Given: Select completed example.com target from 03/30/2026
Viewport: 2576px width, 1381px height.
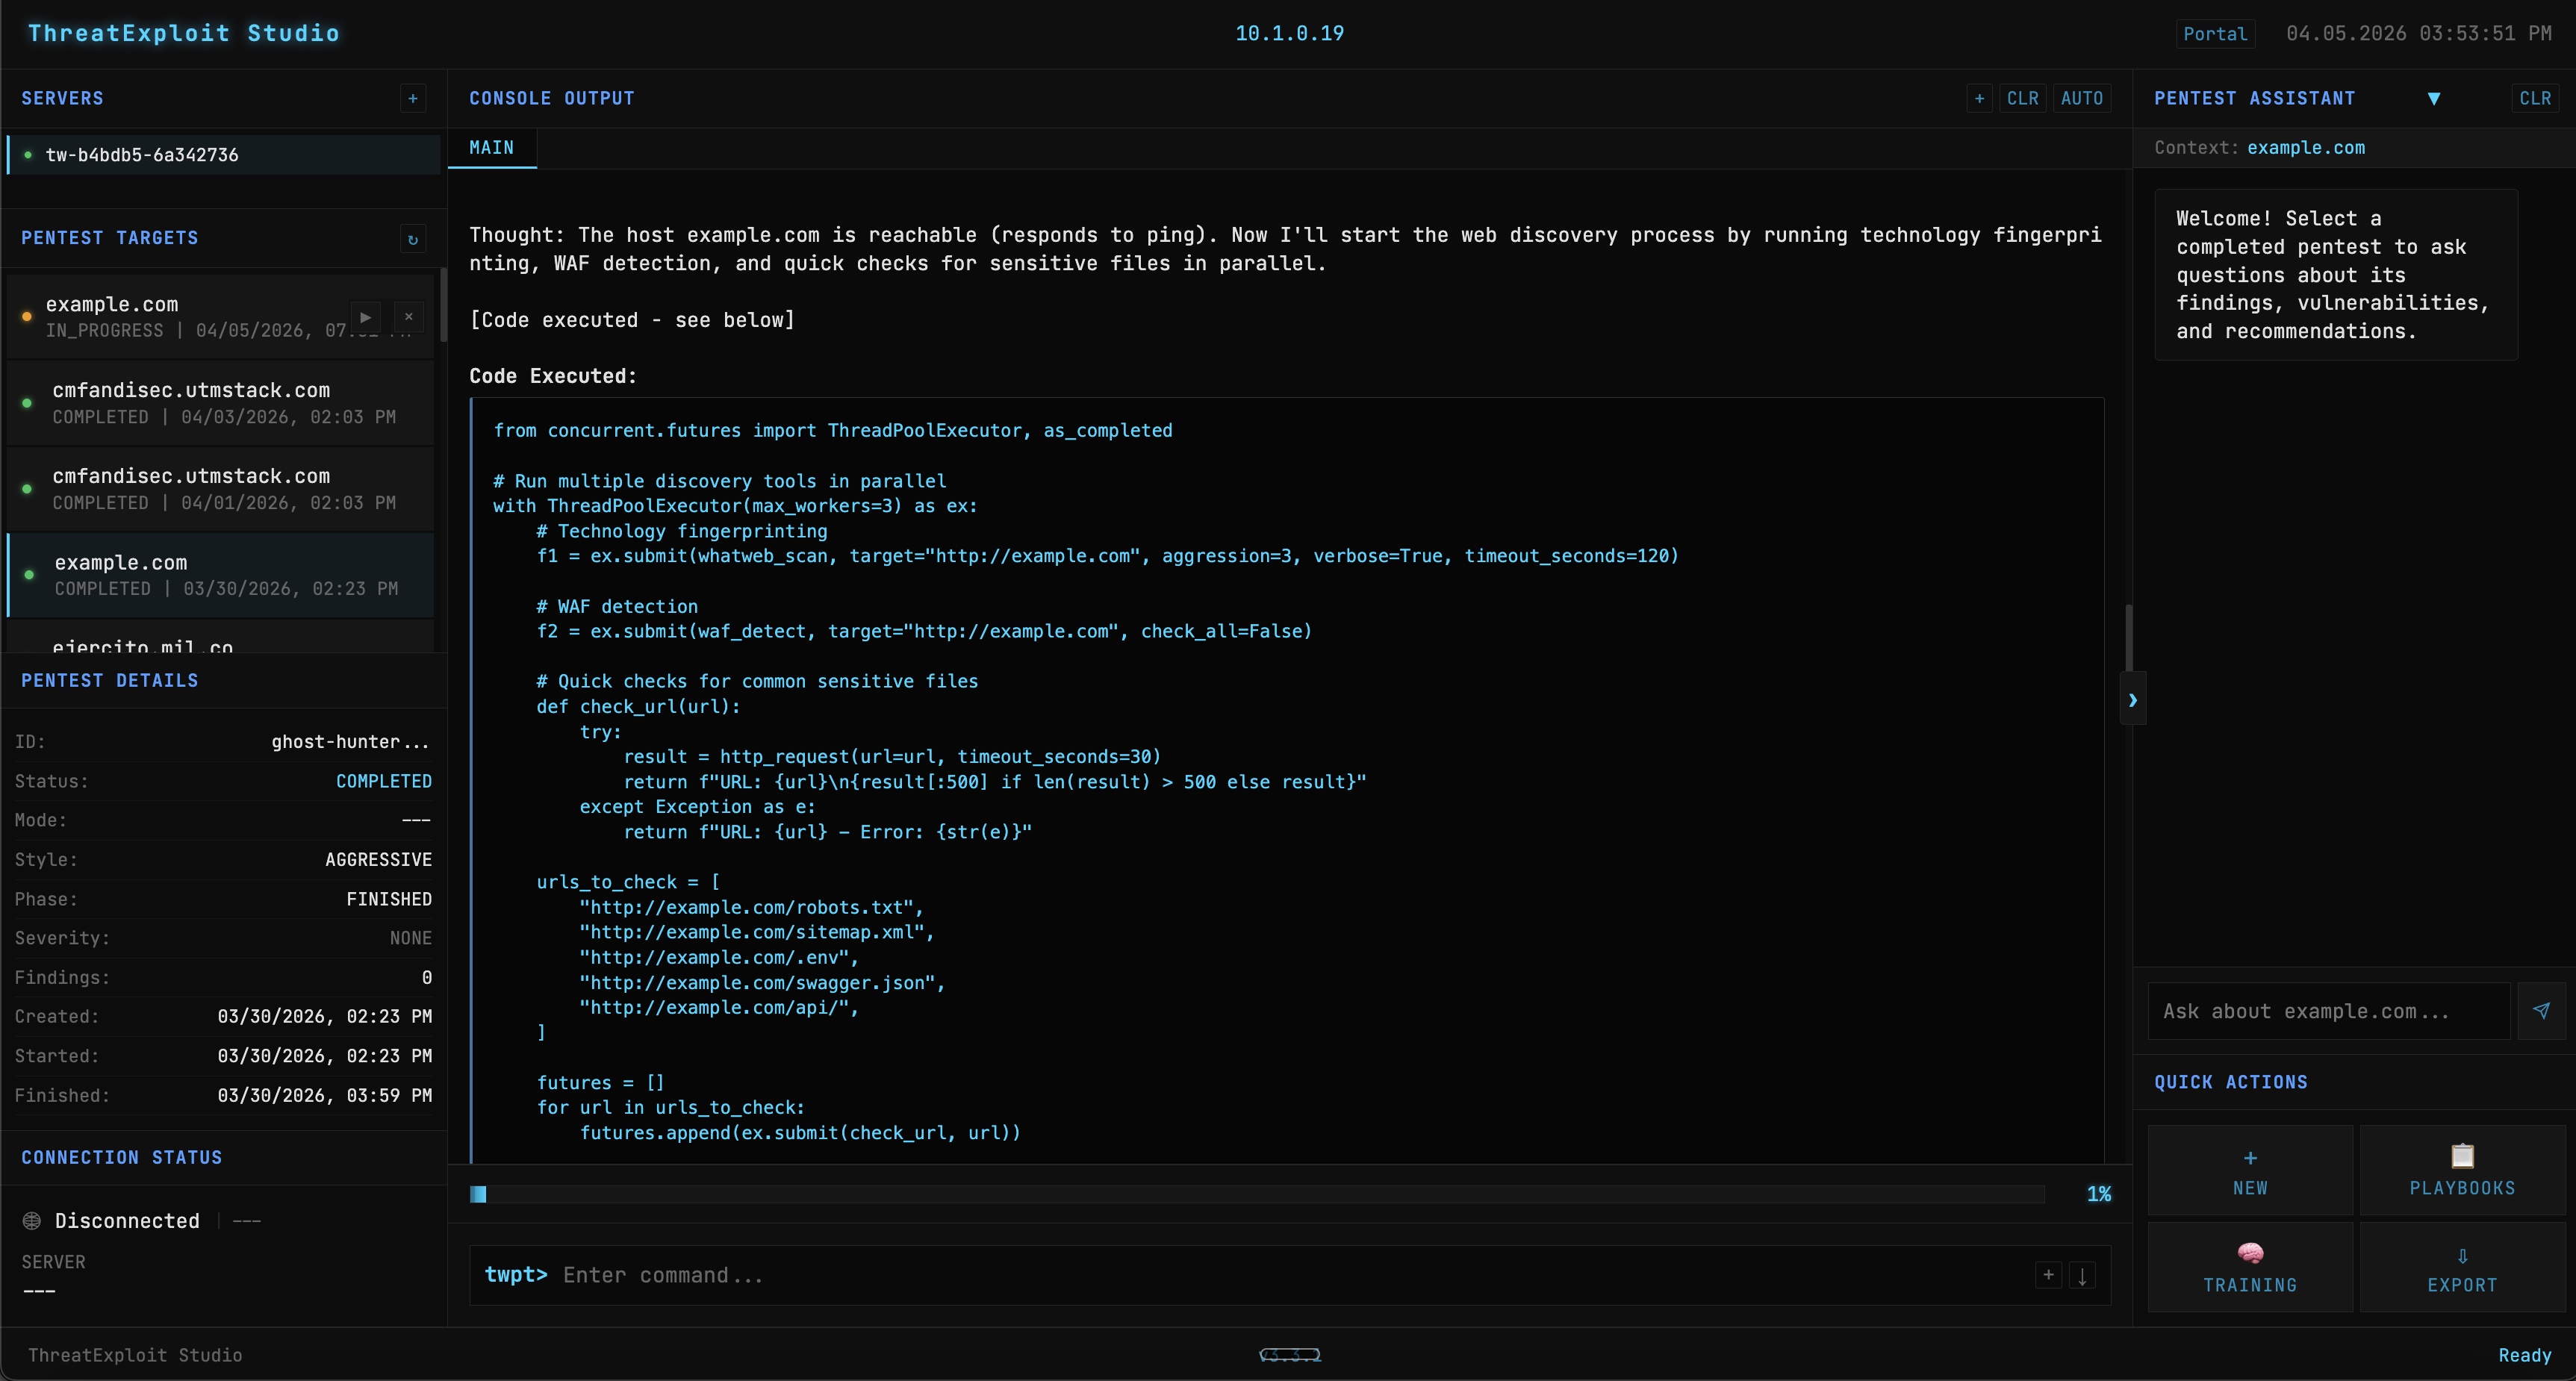Looking at the screenshot, I should coord(221,575).
